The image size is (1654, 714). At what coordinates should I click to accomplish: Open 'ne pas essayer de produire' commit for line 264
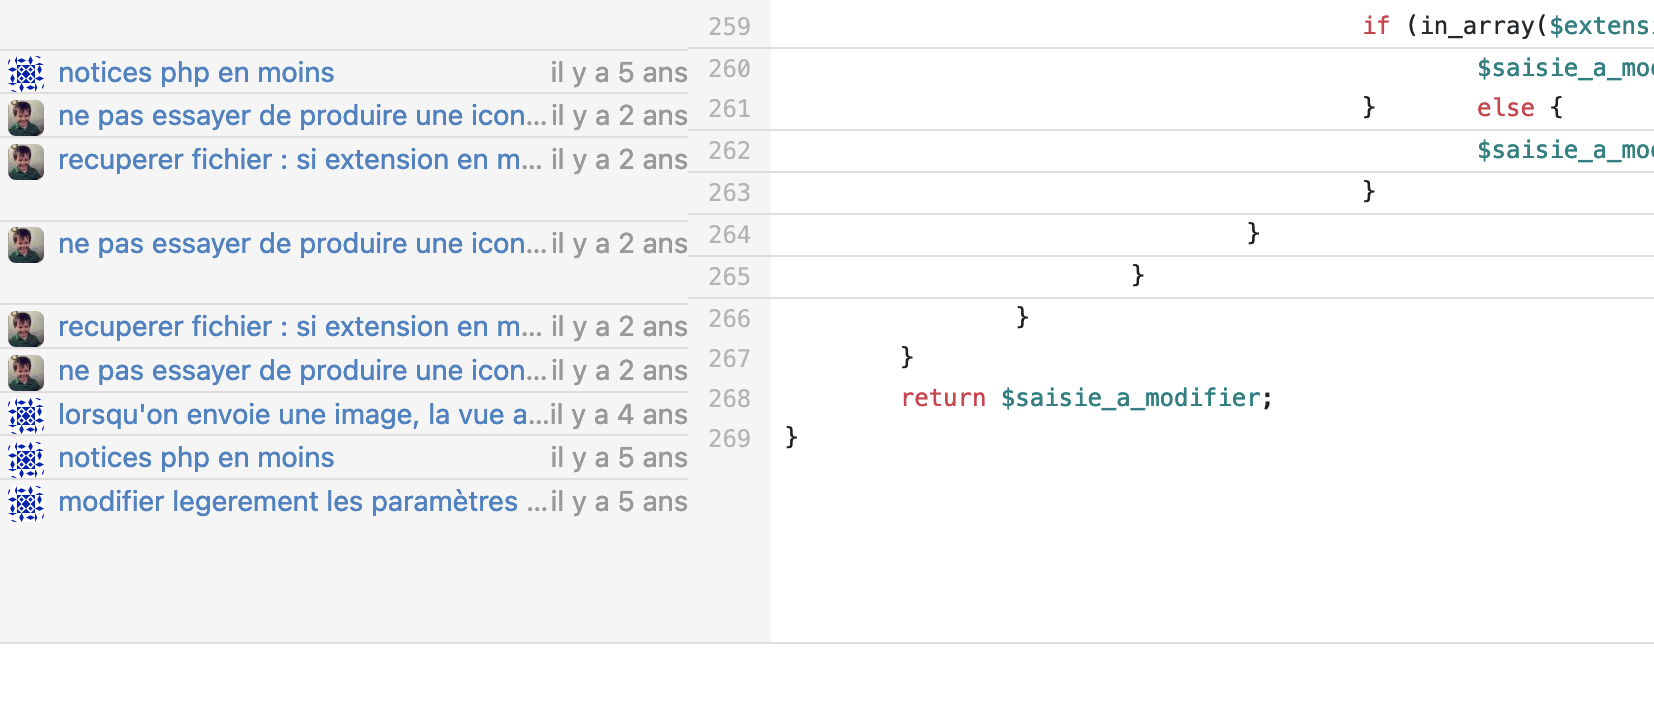tap(302, 244)
